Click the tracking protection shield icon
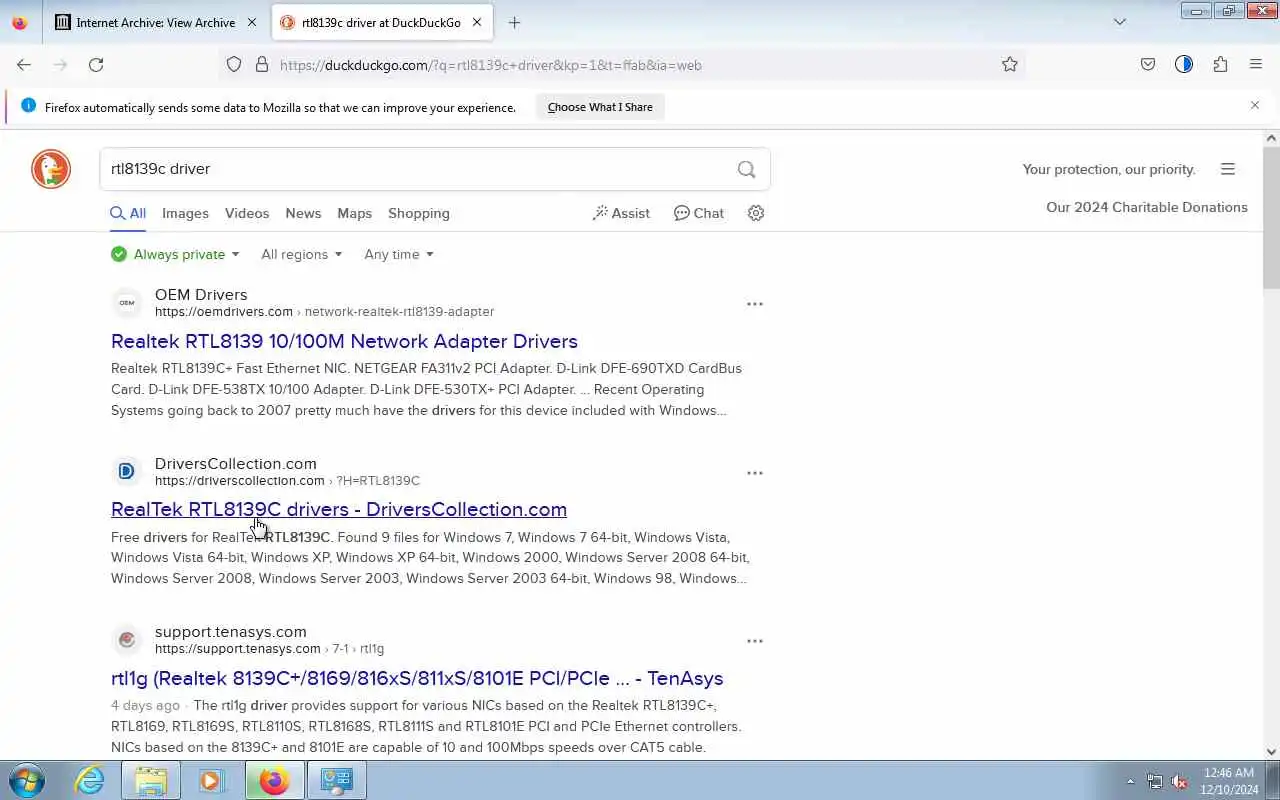 click(x=234, y=65)
